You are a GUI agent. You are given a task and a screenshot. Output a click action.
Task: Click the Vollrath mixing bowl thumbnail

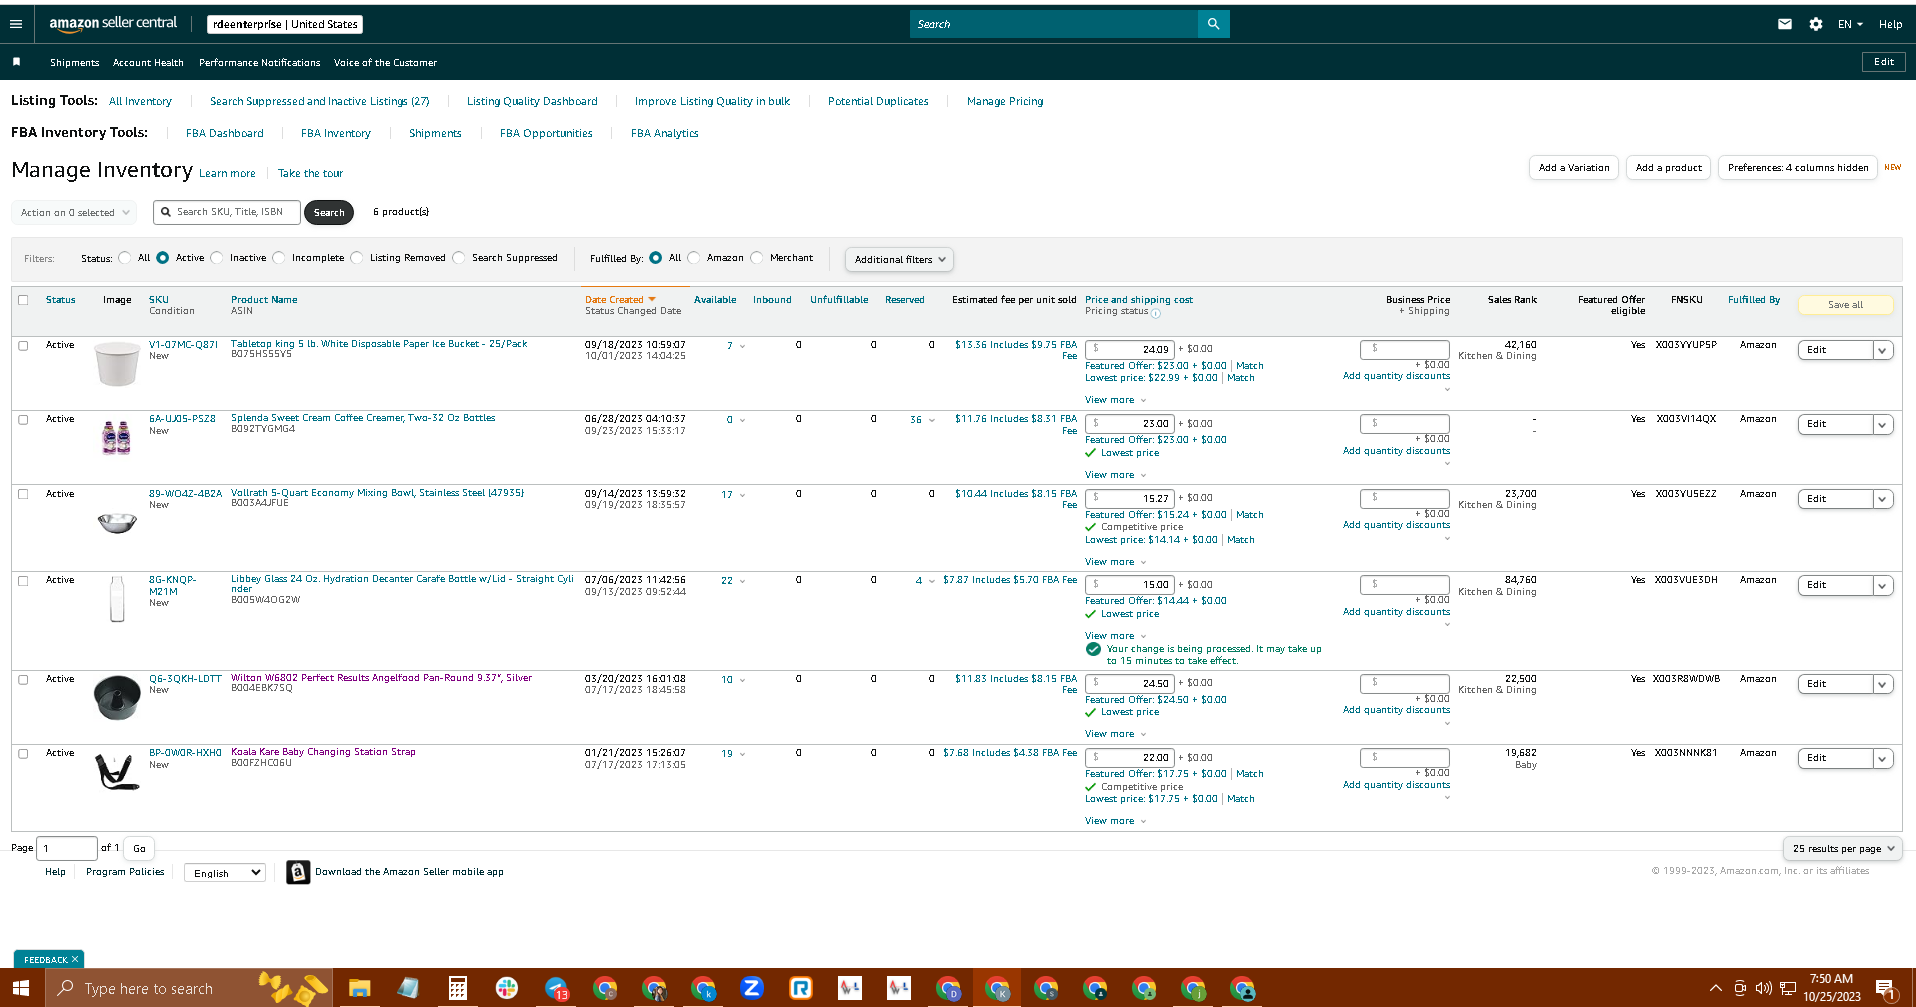tap(117, 522)
